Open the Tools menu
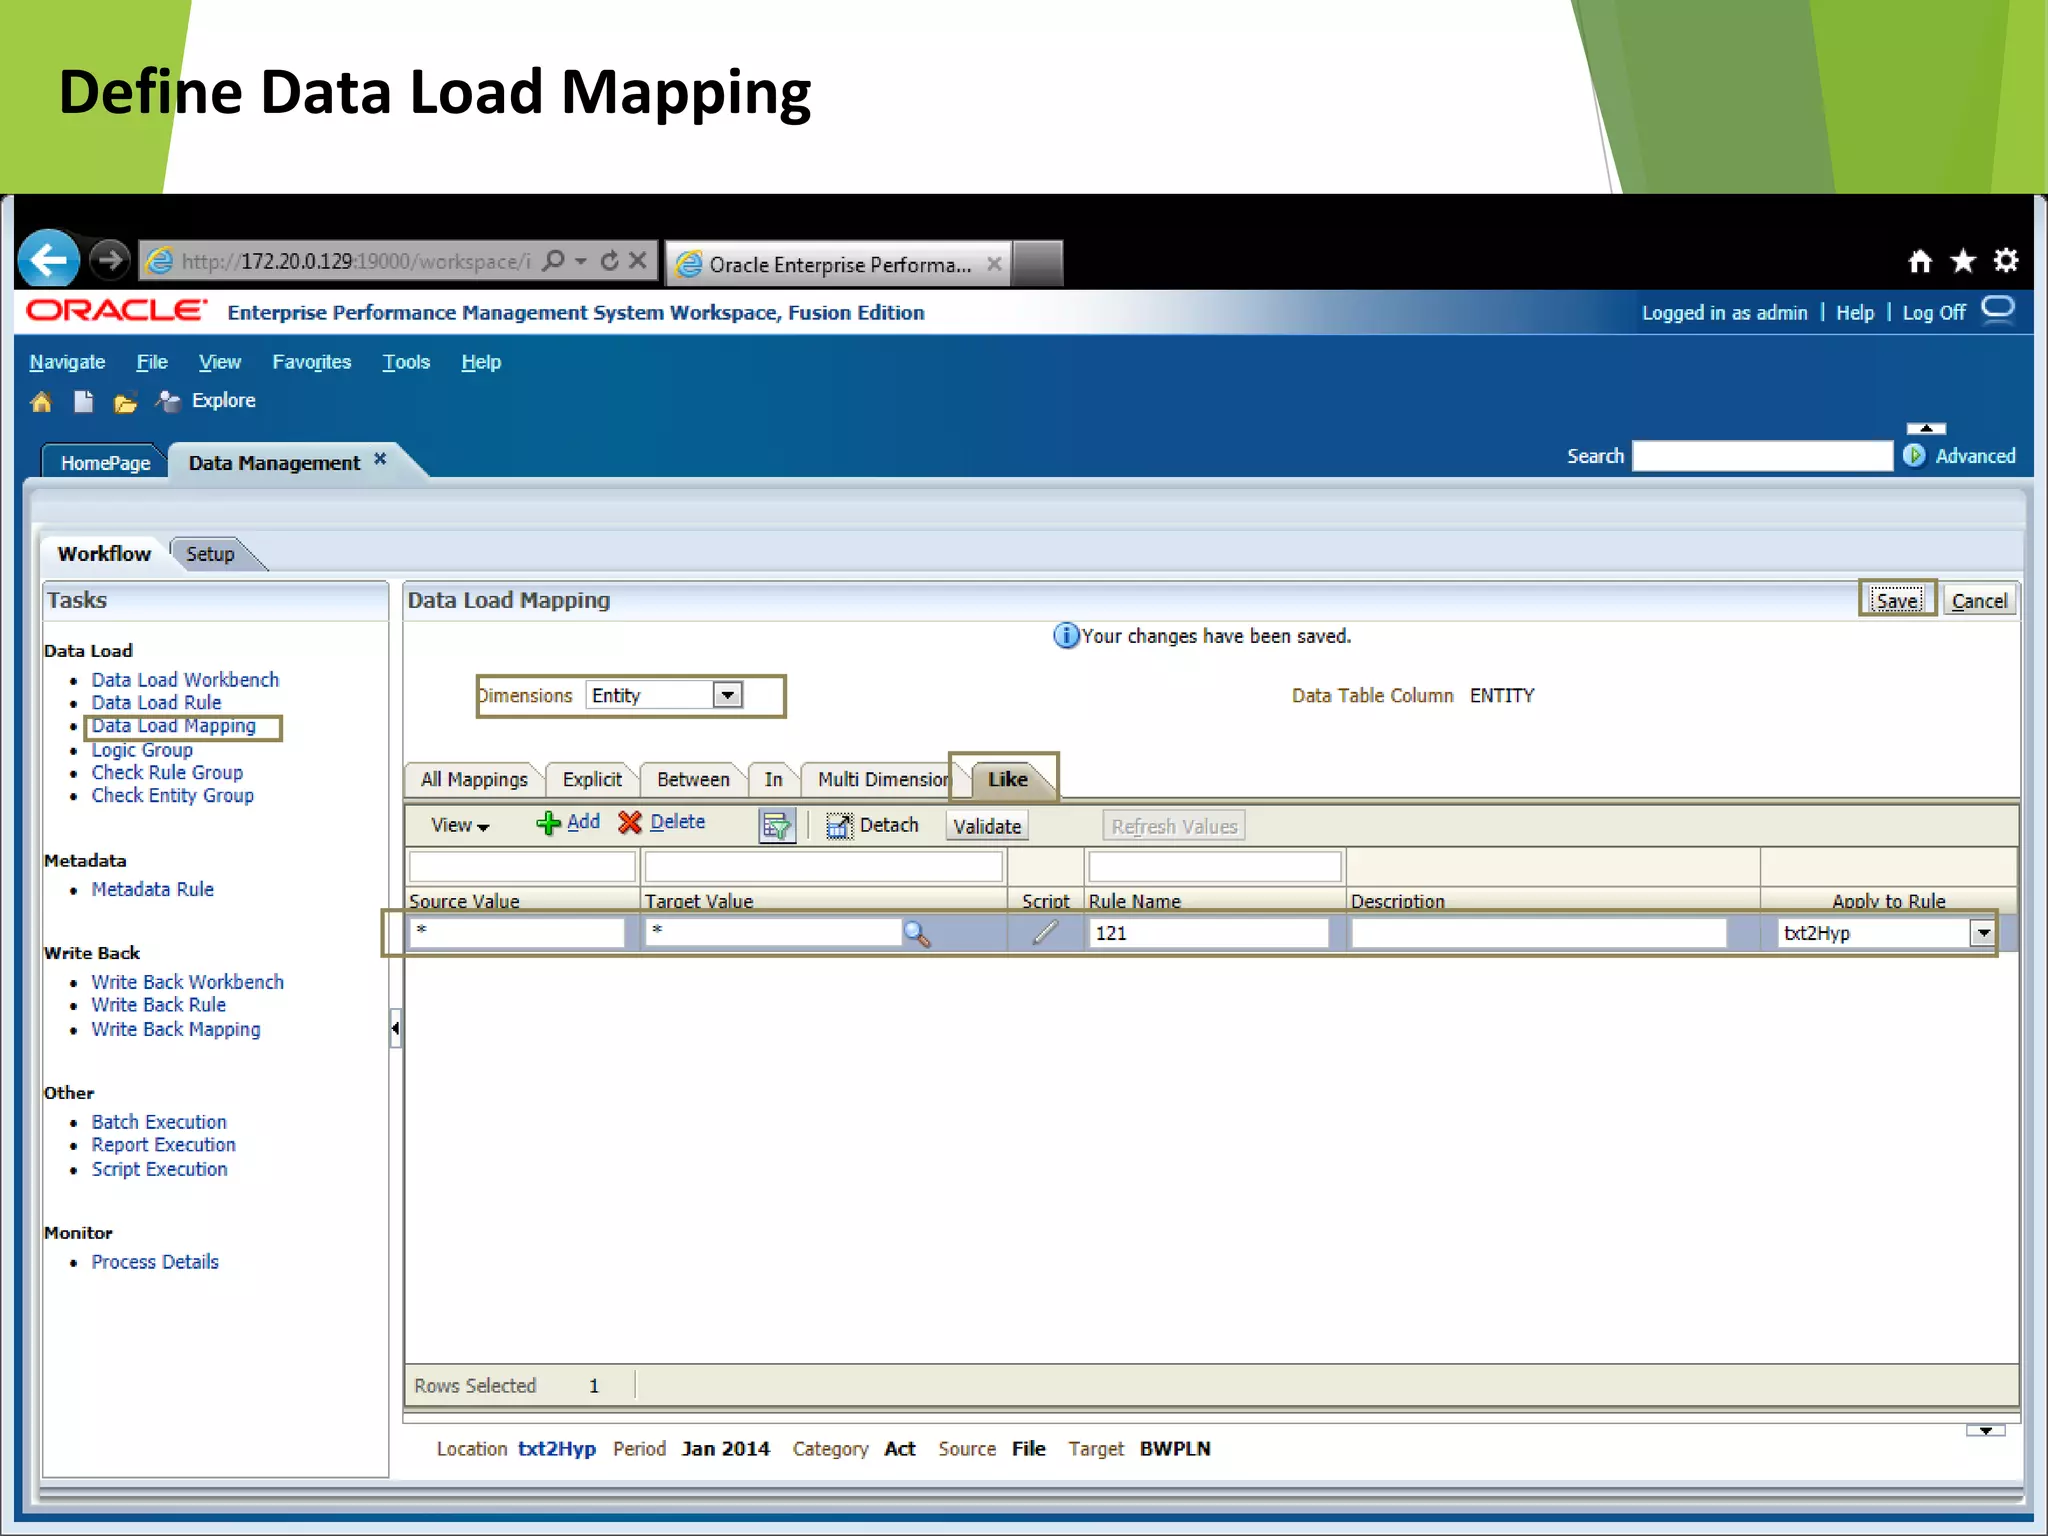Image resolution: width=2048 pixels, height=1536 pixels. pos(406,362)
